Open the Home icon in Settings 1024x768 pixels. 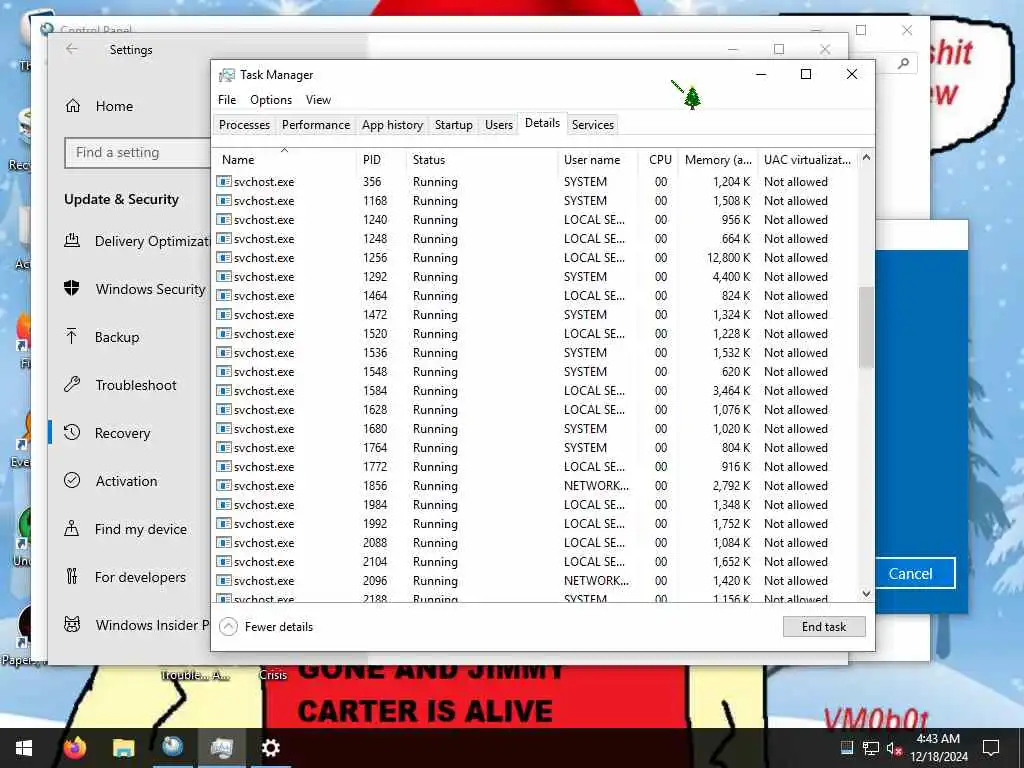click(73, 106)
